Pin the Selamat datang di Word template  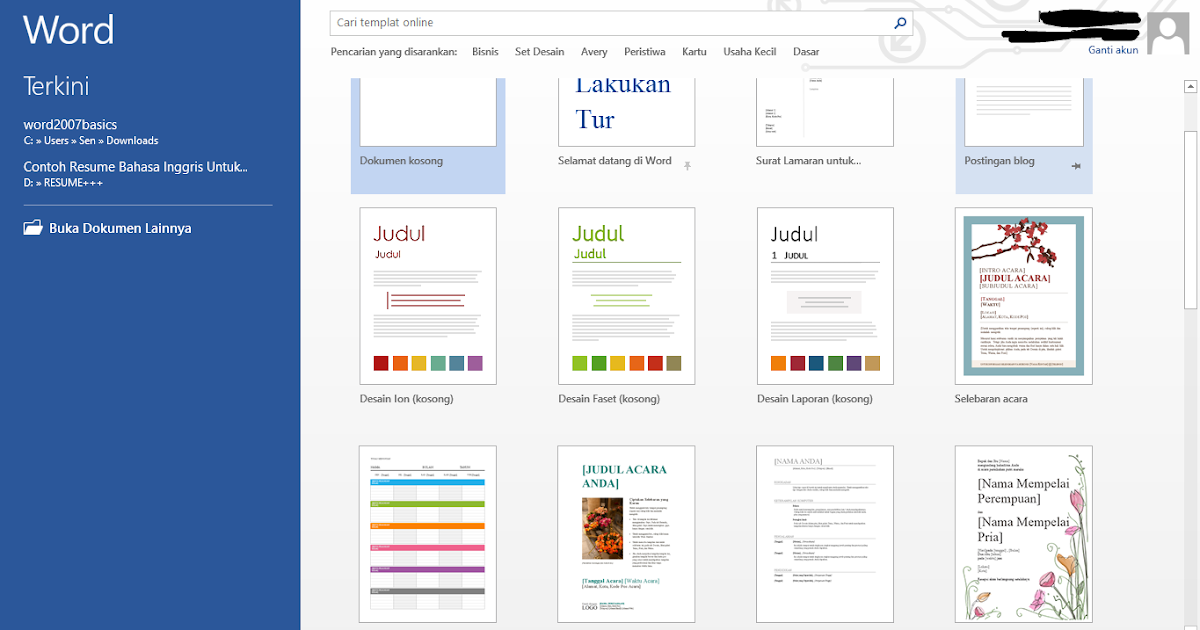(687, 165)
